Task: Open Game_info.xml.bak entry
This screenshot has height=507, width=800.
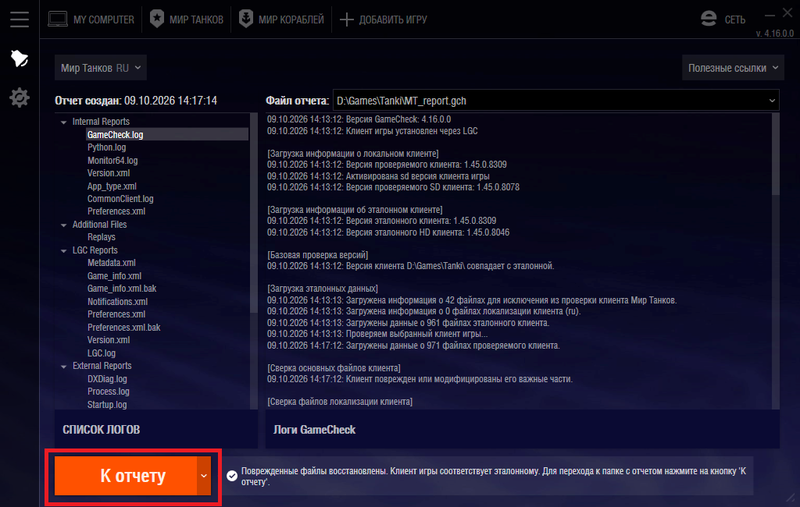Action: pos(122,288)
